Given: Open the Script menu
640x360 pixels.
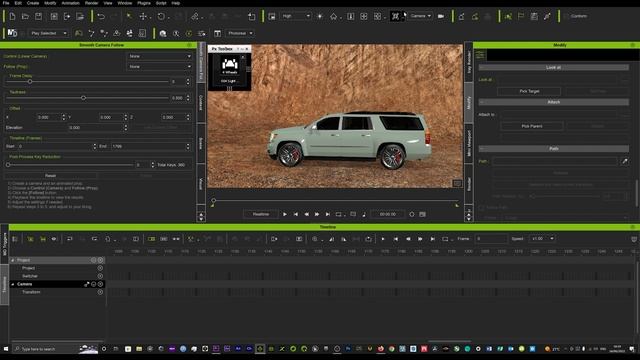Looking at the screenshot, I should (x=161, y=3).
